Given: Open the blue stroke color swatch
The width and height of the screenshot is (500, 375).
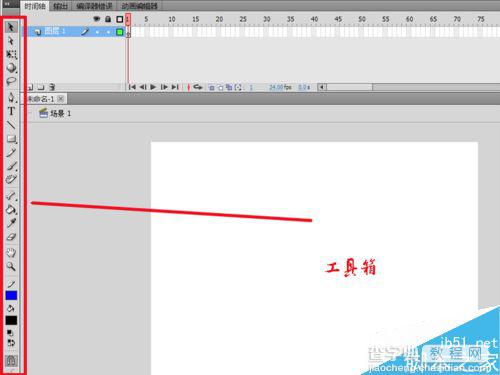Looking at the screenshot, I should [11, 295].
